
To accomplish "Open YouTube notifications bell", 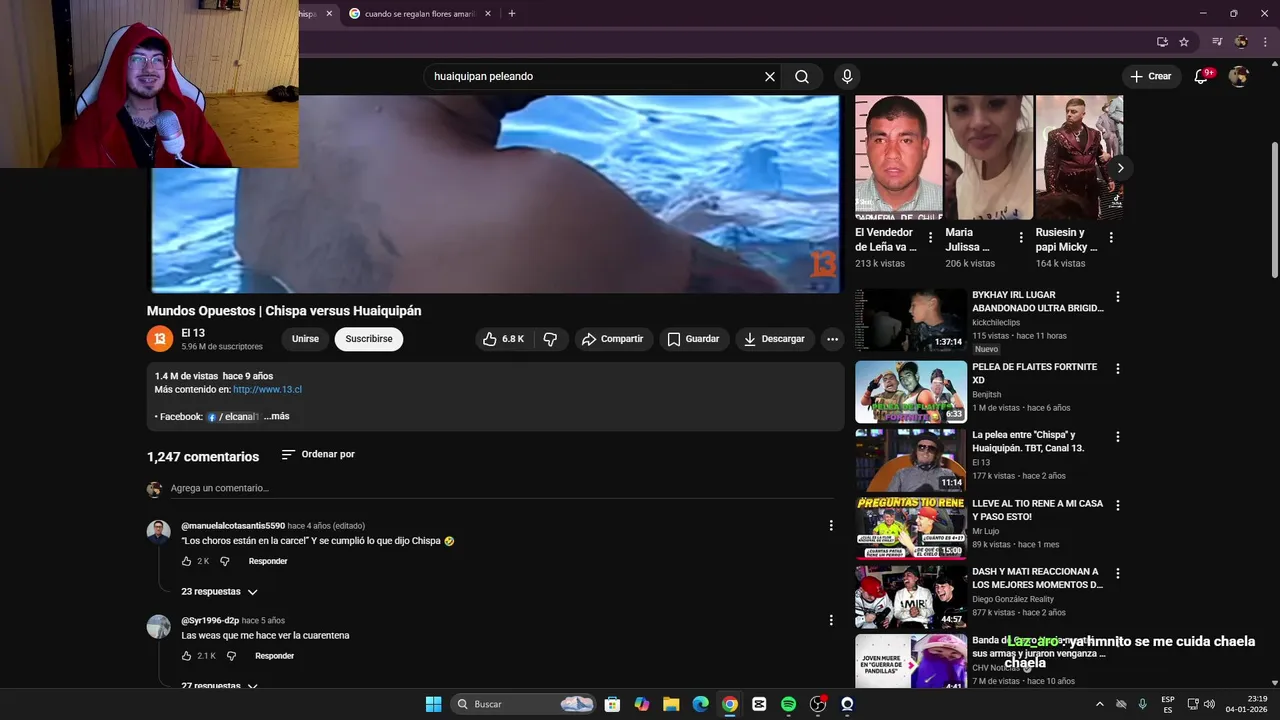I will tap(1202, 76).
